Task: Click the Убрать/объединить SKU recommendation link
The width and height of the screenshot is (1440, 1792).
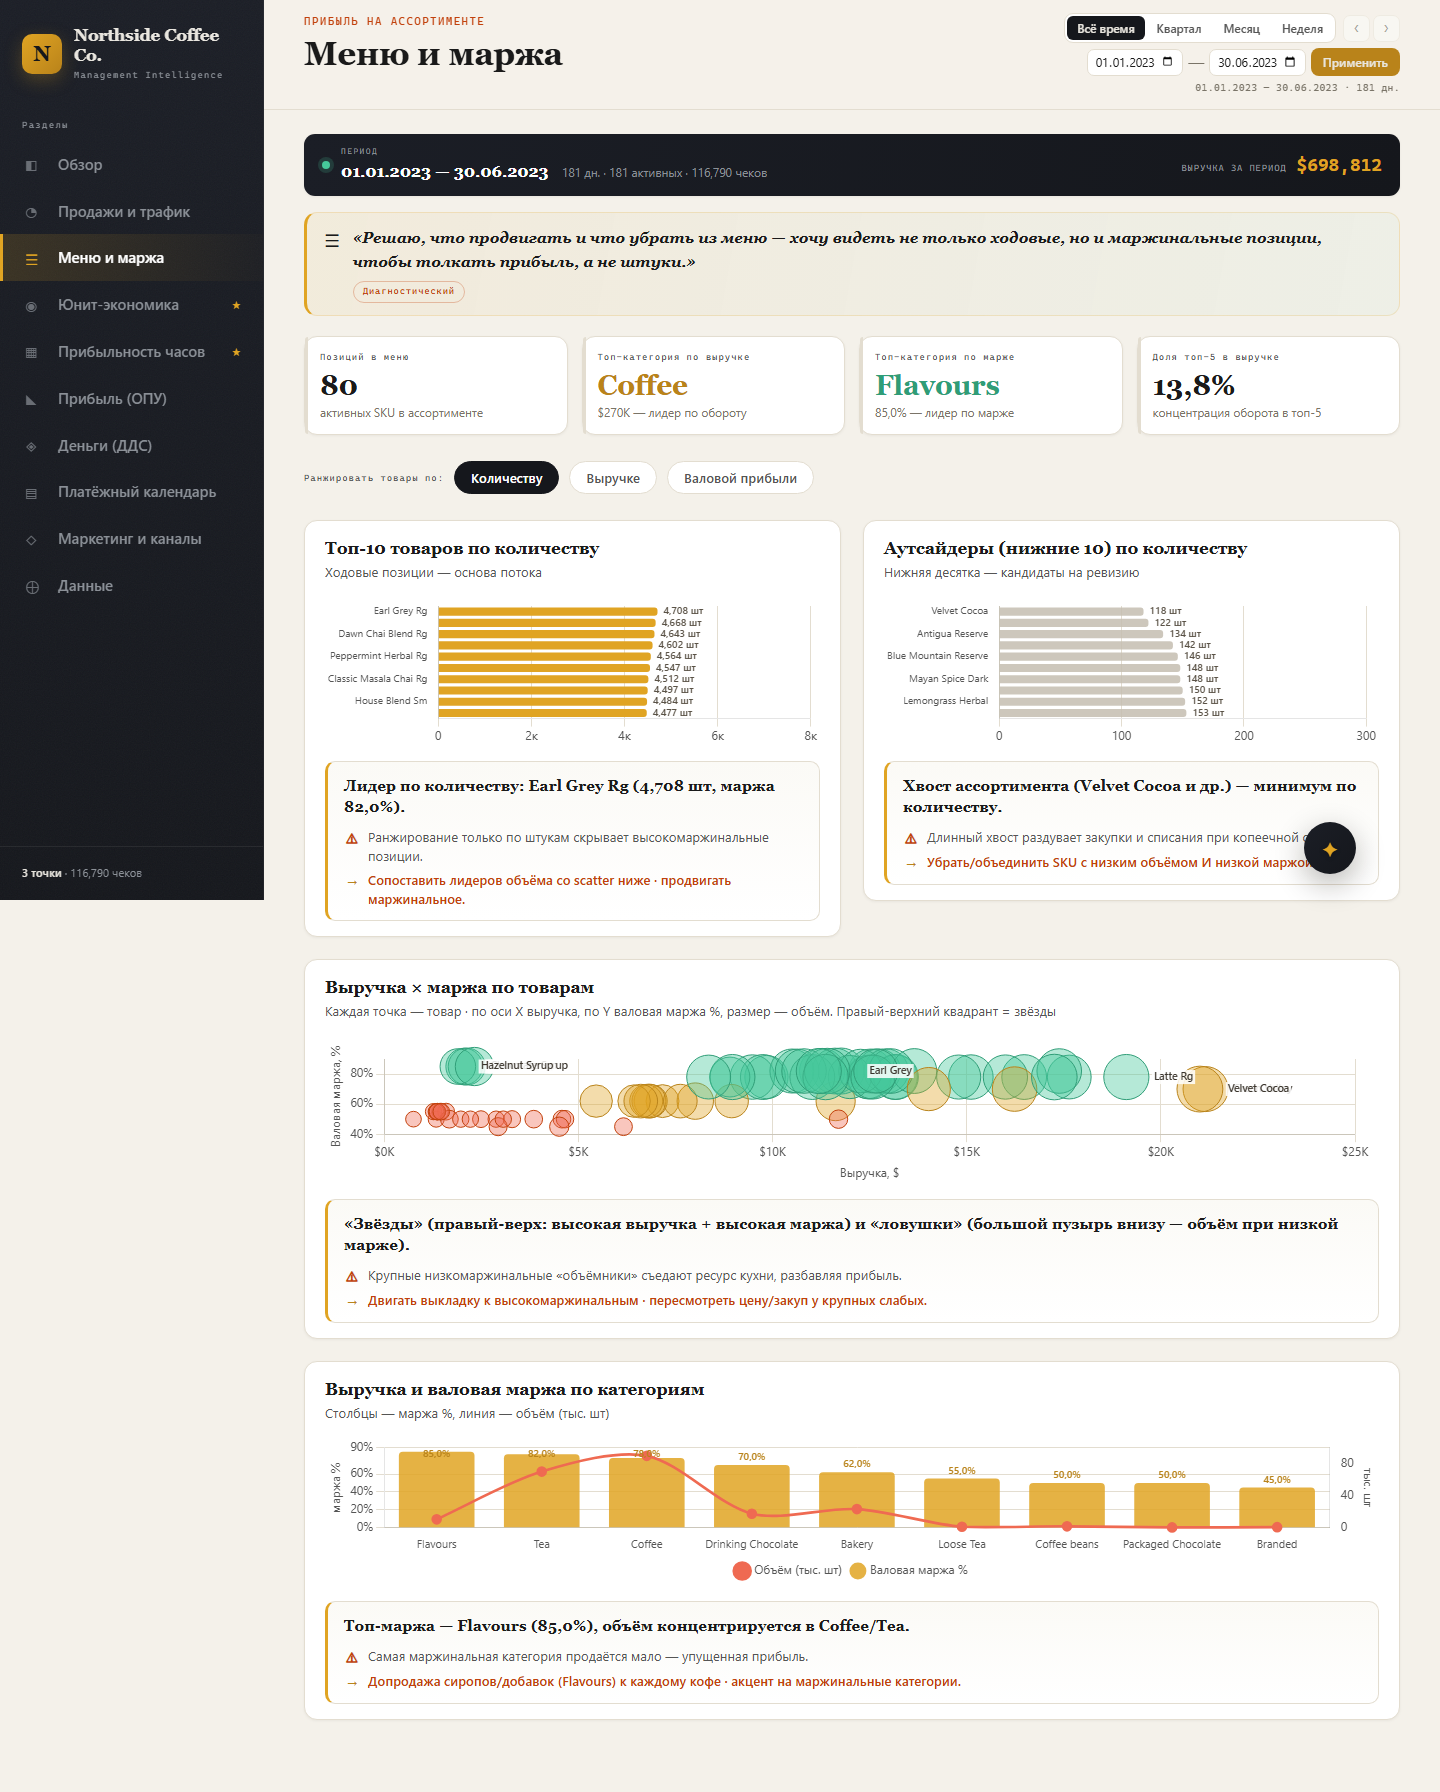Action: click(x=1118, y=863)
